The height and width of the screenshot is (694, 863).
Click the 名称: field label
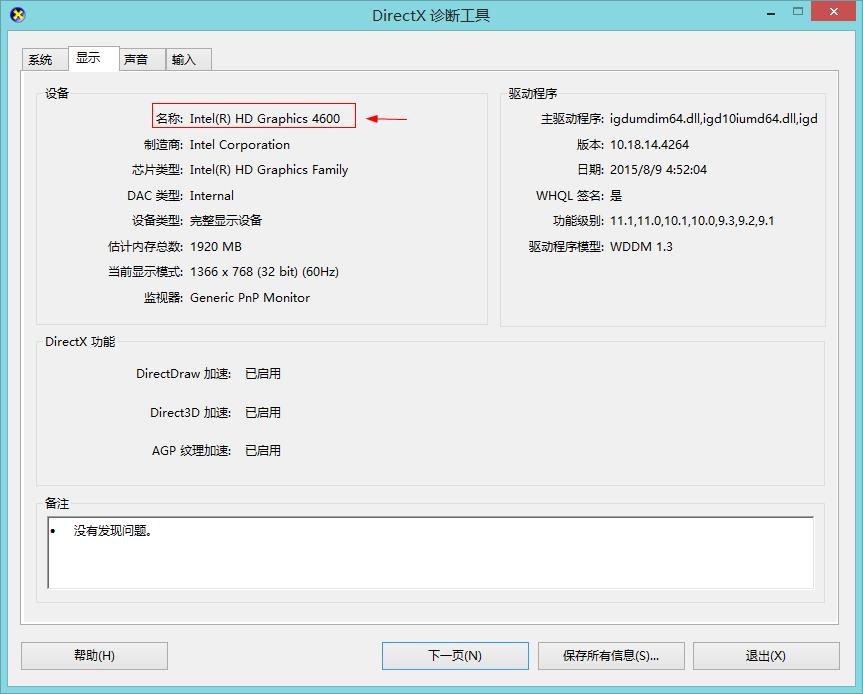[169, 119]
